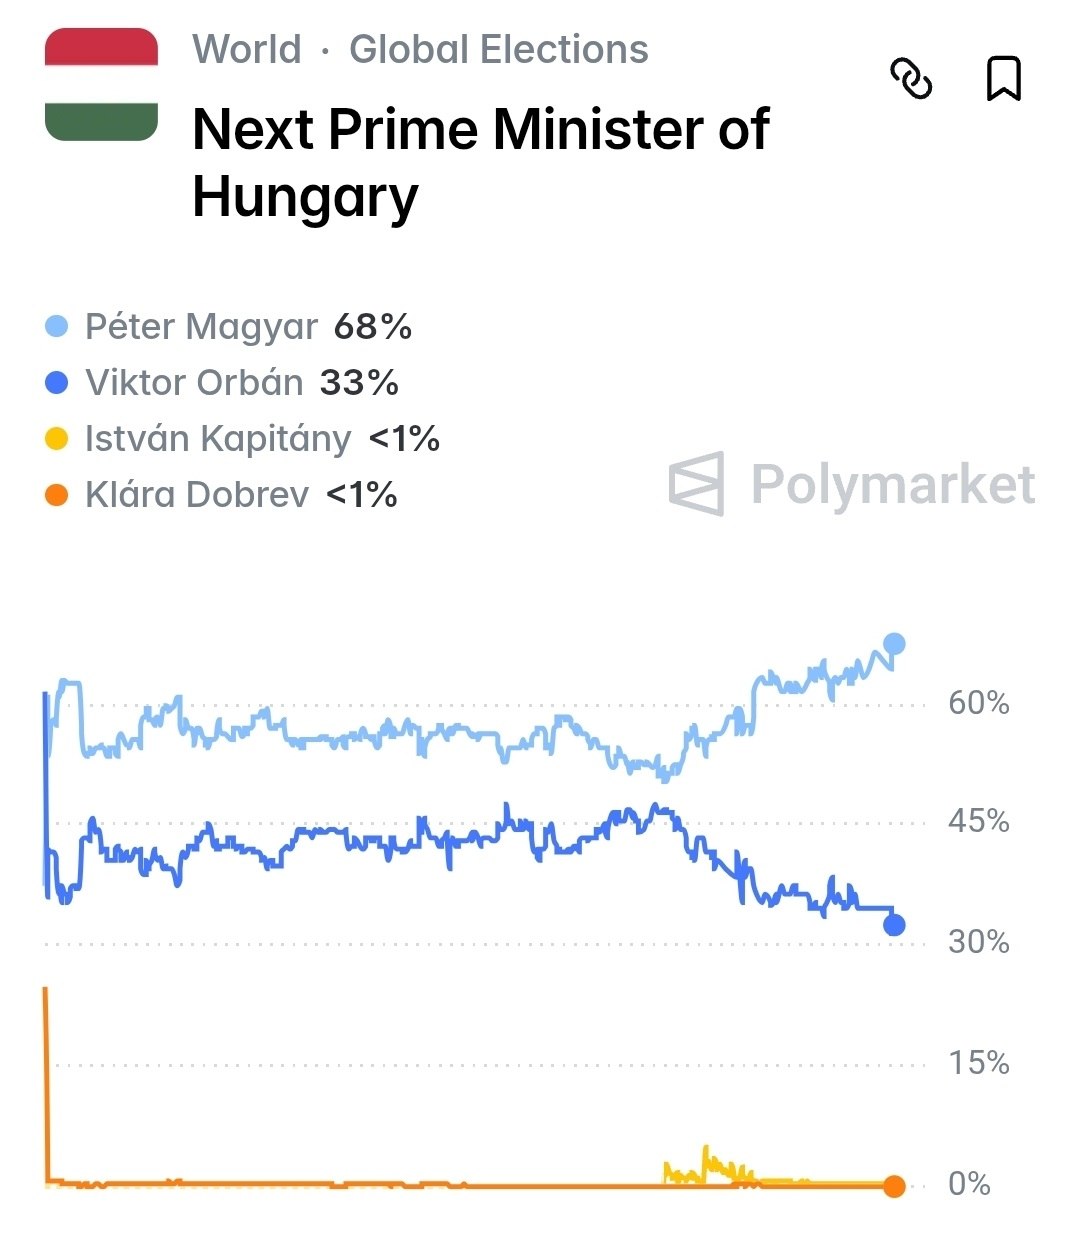This screenshot has height=1240, width=1080.
Task: Click the dark blue endpoint marker on chart
Action: point(894,925)
